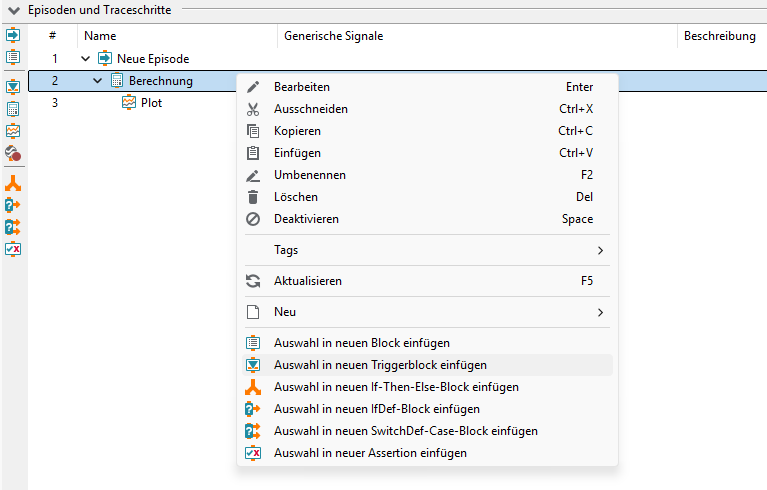
Task: Click the IfDef block icon in sidebar
Action: [x=13, y=205]
